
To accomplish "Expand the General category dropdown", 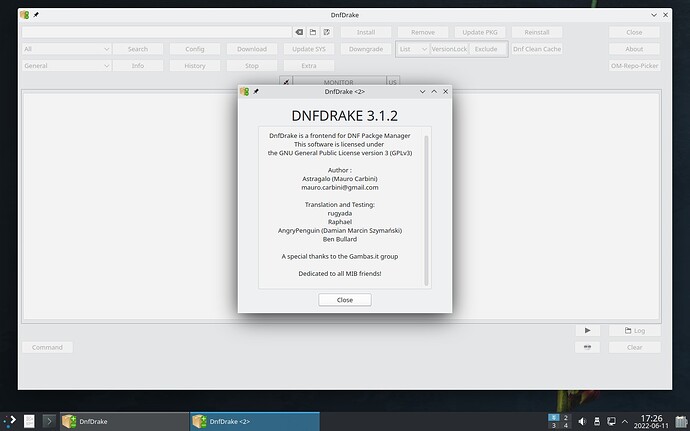I will (x=66, y=66).
